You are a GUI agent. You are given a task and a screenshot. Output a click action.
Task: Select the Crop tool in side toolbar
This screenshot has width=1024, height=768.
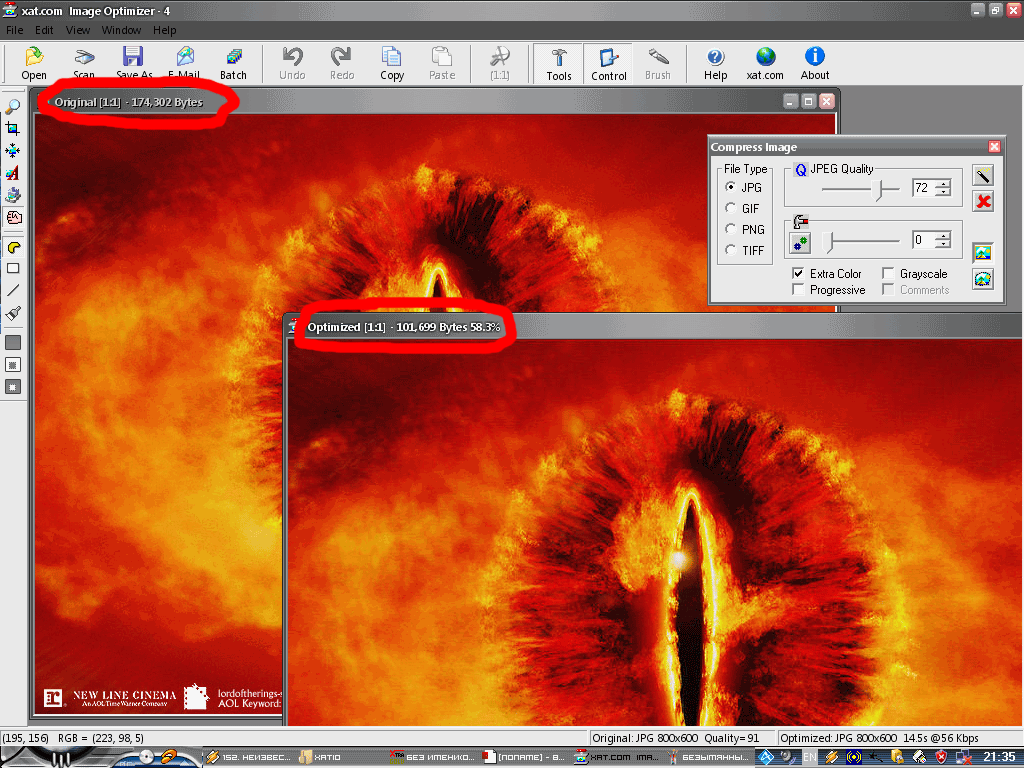(x=12, y=129)
